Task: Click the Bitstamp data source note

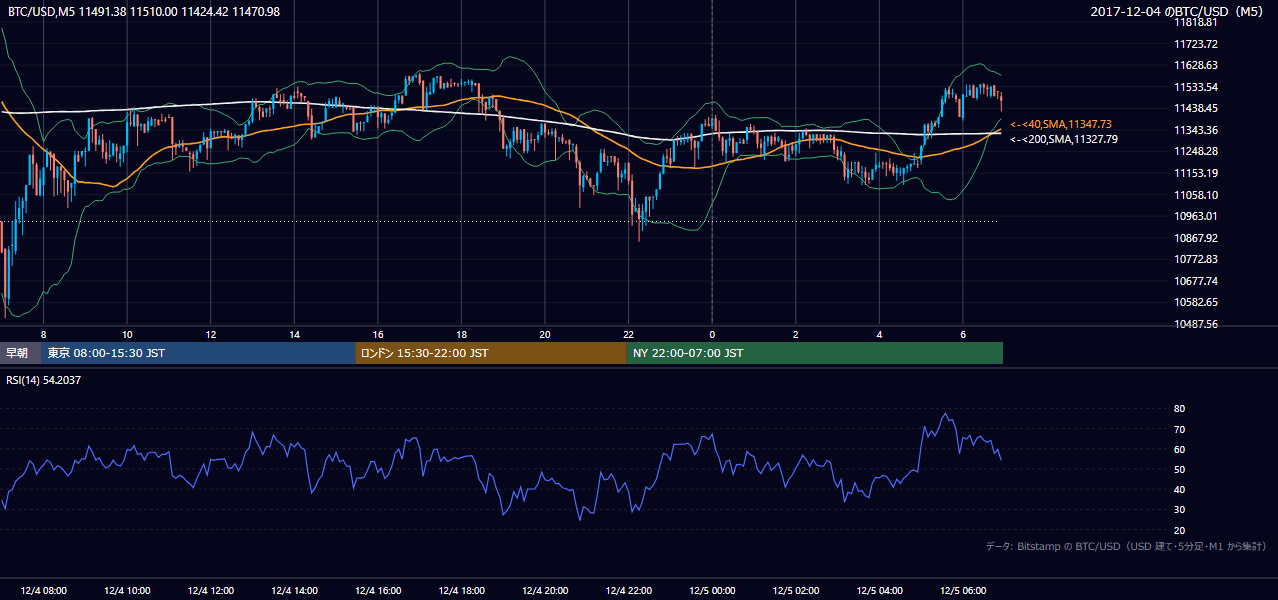Action: (1127, 546)
